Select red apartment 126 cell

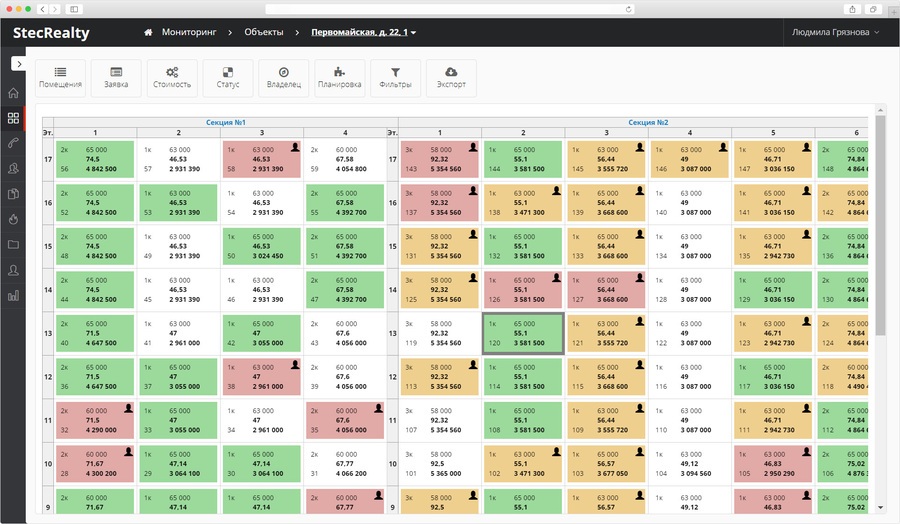tap(523, 290)
